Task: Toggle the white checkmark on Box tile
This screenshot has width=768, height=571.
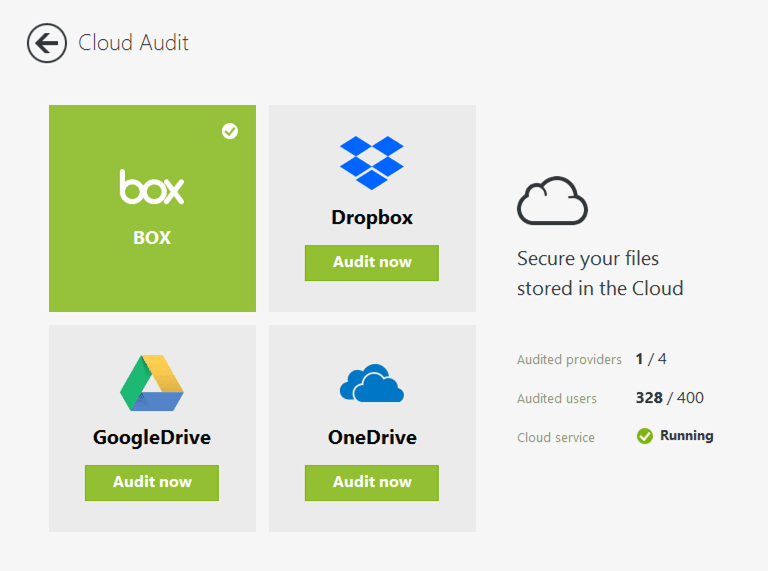Action: [230, 131]
